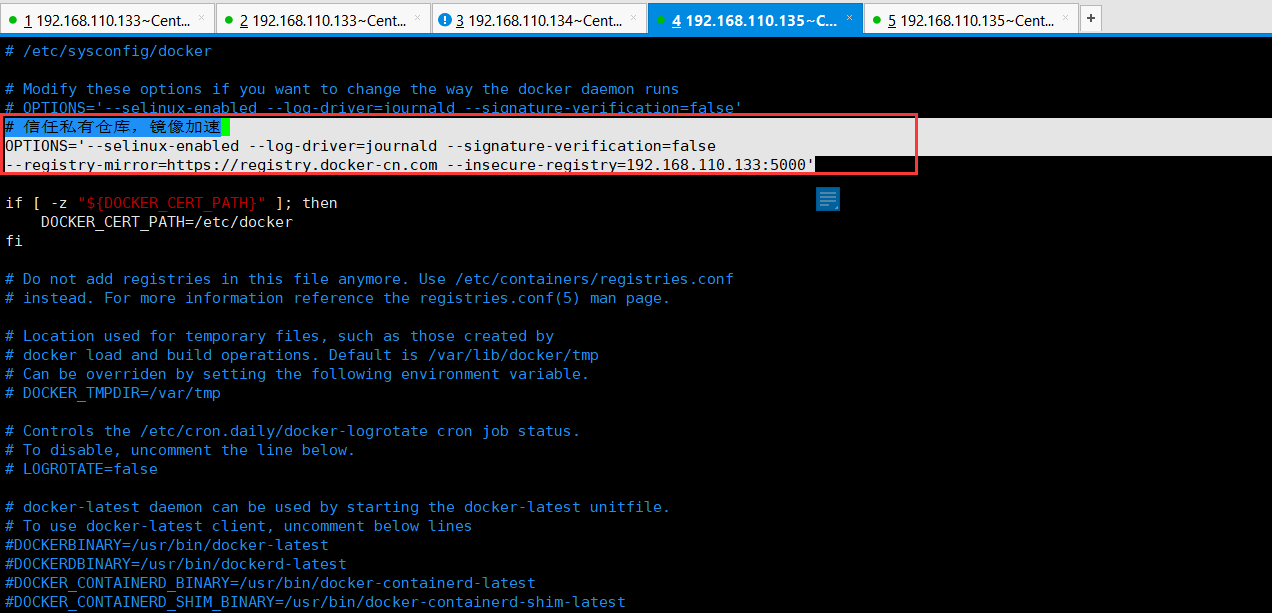
Task: Click '#DOCKER_CONTAINERD_SHIM_BINARY=' line
Action: click(x=315, y=602)
